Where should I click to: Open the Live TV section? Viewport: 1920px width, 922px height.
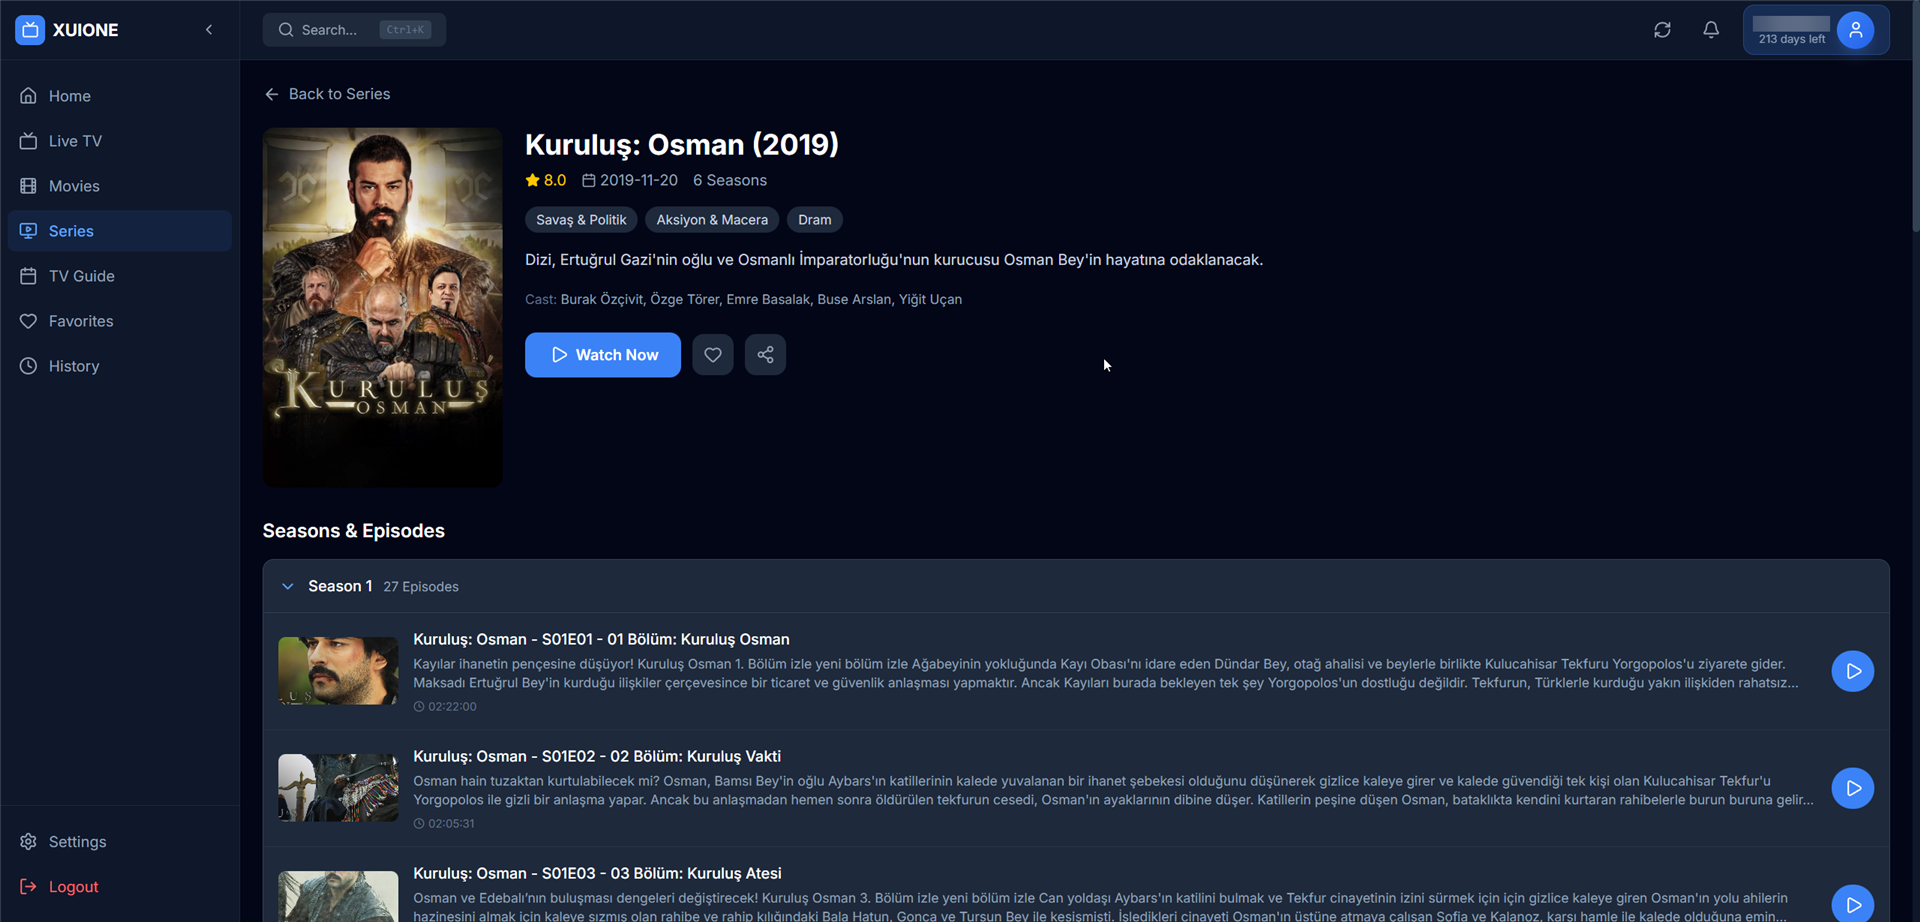[x=75, y=141]
